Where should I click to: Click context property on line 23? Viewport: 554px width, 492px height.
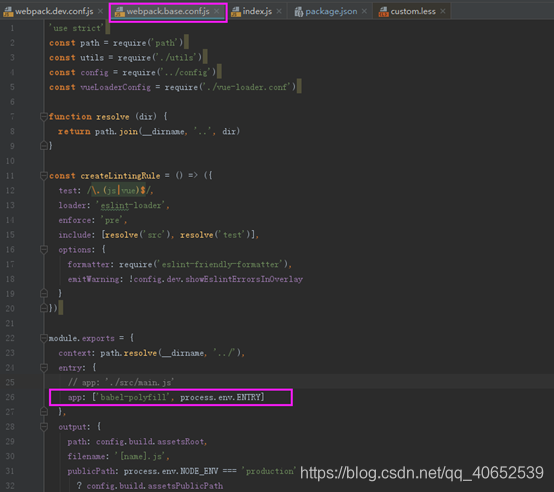tap(75, 353)
